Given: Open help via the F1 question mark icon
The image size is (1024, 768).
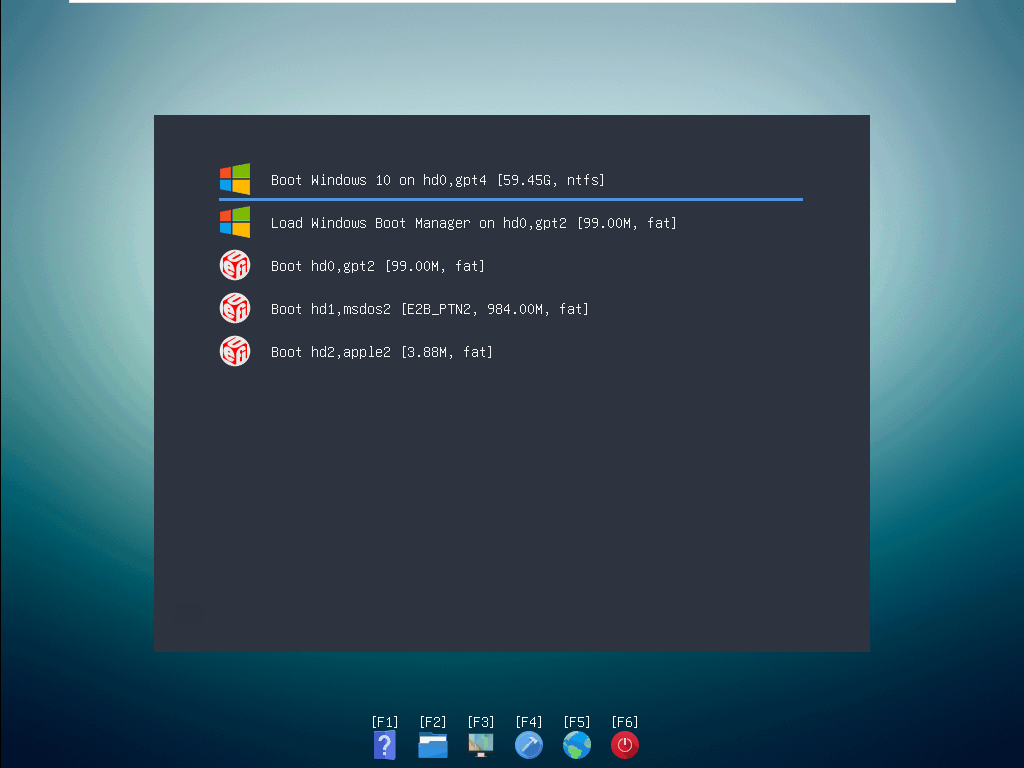Looking at the screenshot, I should point(385,745).
